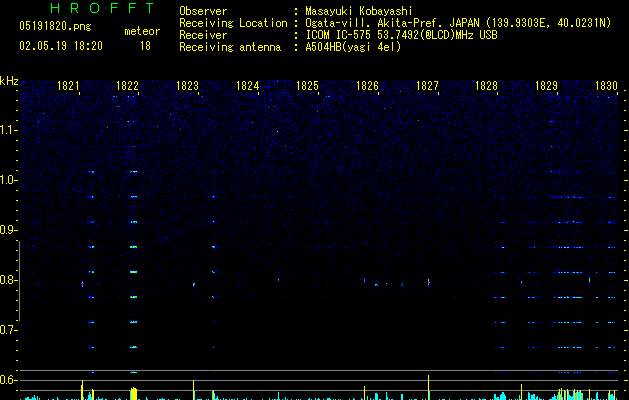
Task: Select the file name 05191820.png
Action: click(55, 26)
